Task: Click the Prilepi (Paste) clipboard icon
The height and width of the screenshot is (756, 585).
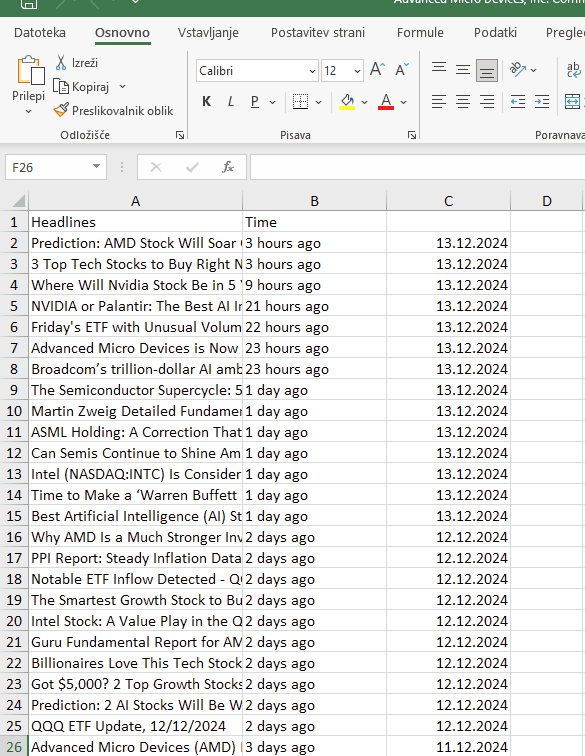Action: click(x=30, y=71)
